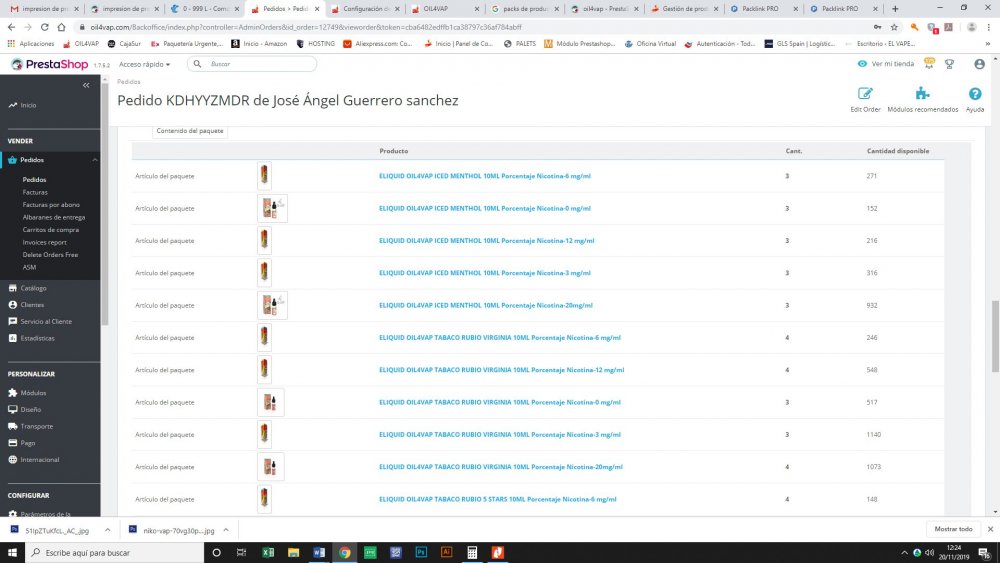Open TABACO RUBIO VIRGINIA Nicotina-3 mg/ml link

[x=499, y=435]
